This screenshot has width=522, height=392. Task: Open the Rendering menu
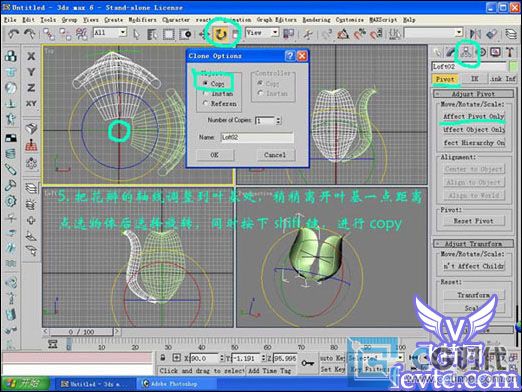tap(316, 20)
